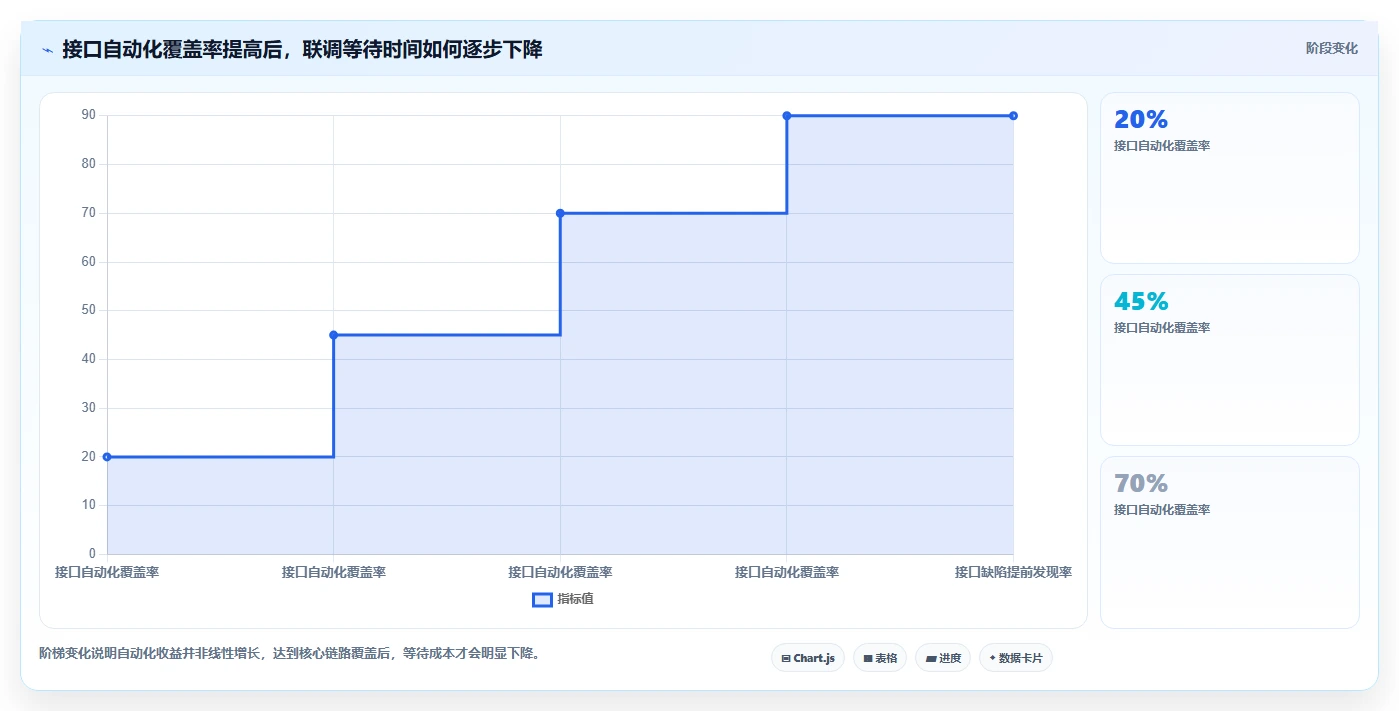Click the y-axis label 0

[92, 554]
